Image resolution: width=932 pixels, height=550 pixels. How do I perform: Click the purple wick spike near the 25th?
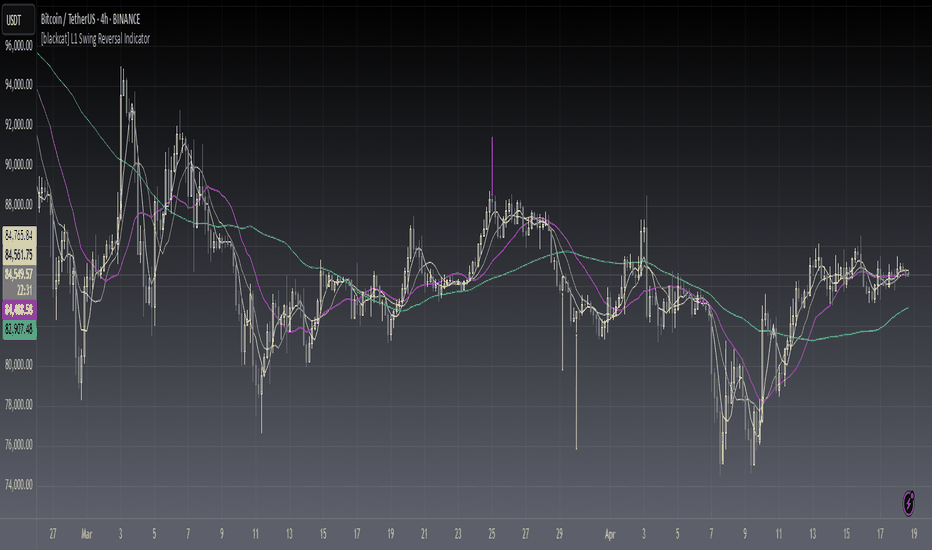(492, 164)
